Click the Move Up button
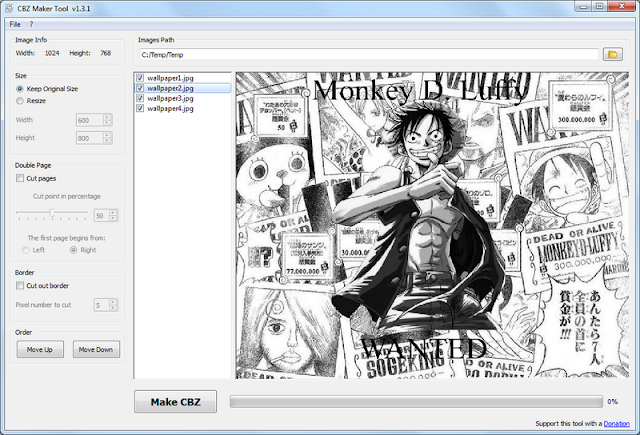This screenshot has height=435, width=640. tap(40, 349)
